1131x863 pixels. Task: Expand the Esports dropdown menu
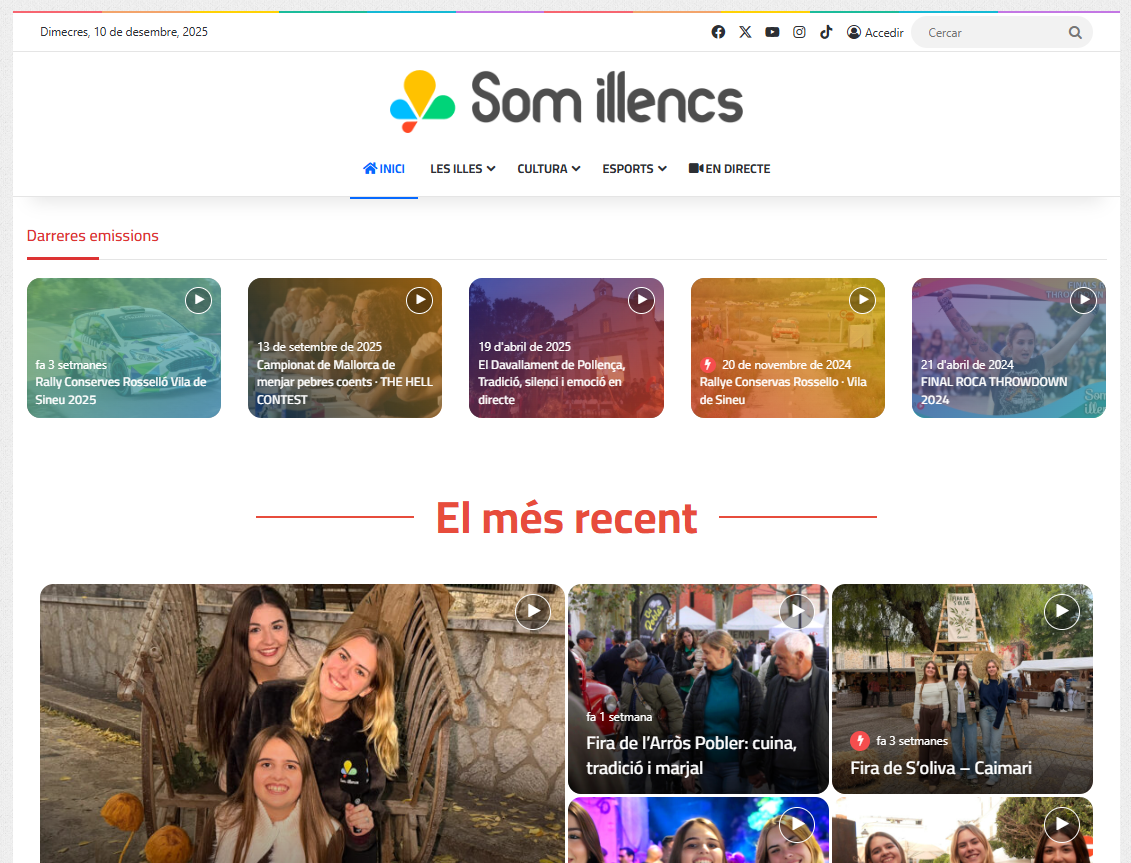(x=634, y=169)
